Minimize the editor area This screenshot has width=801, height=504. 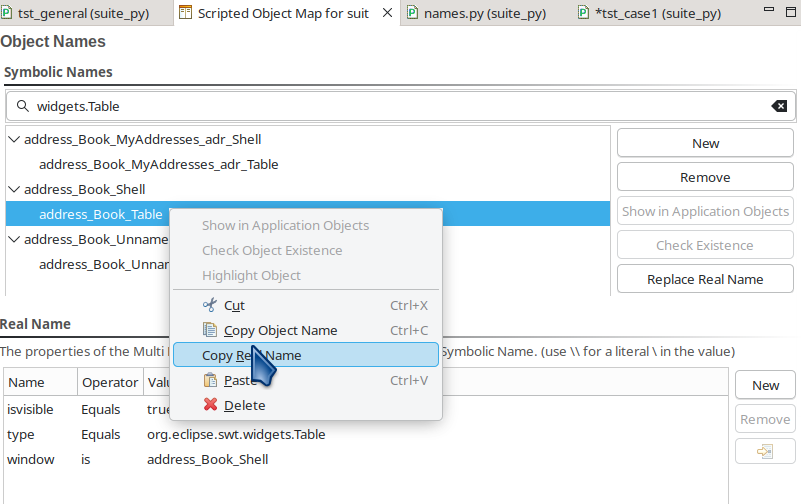[x=769, y=10]
